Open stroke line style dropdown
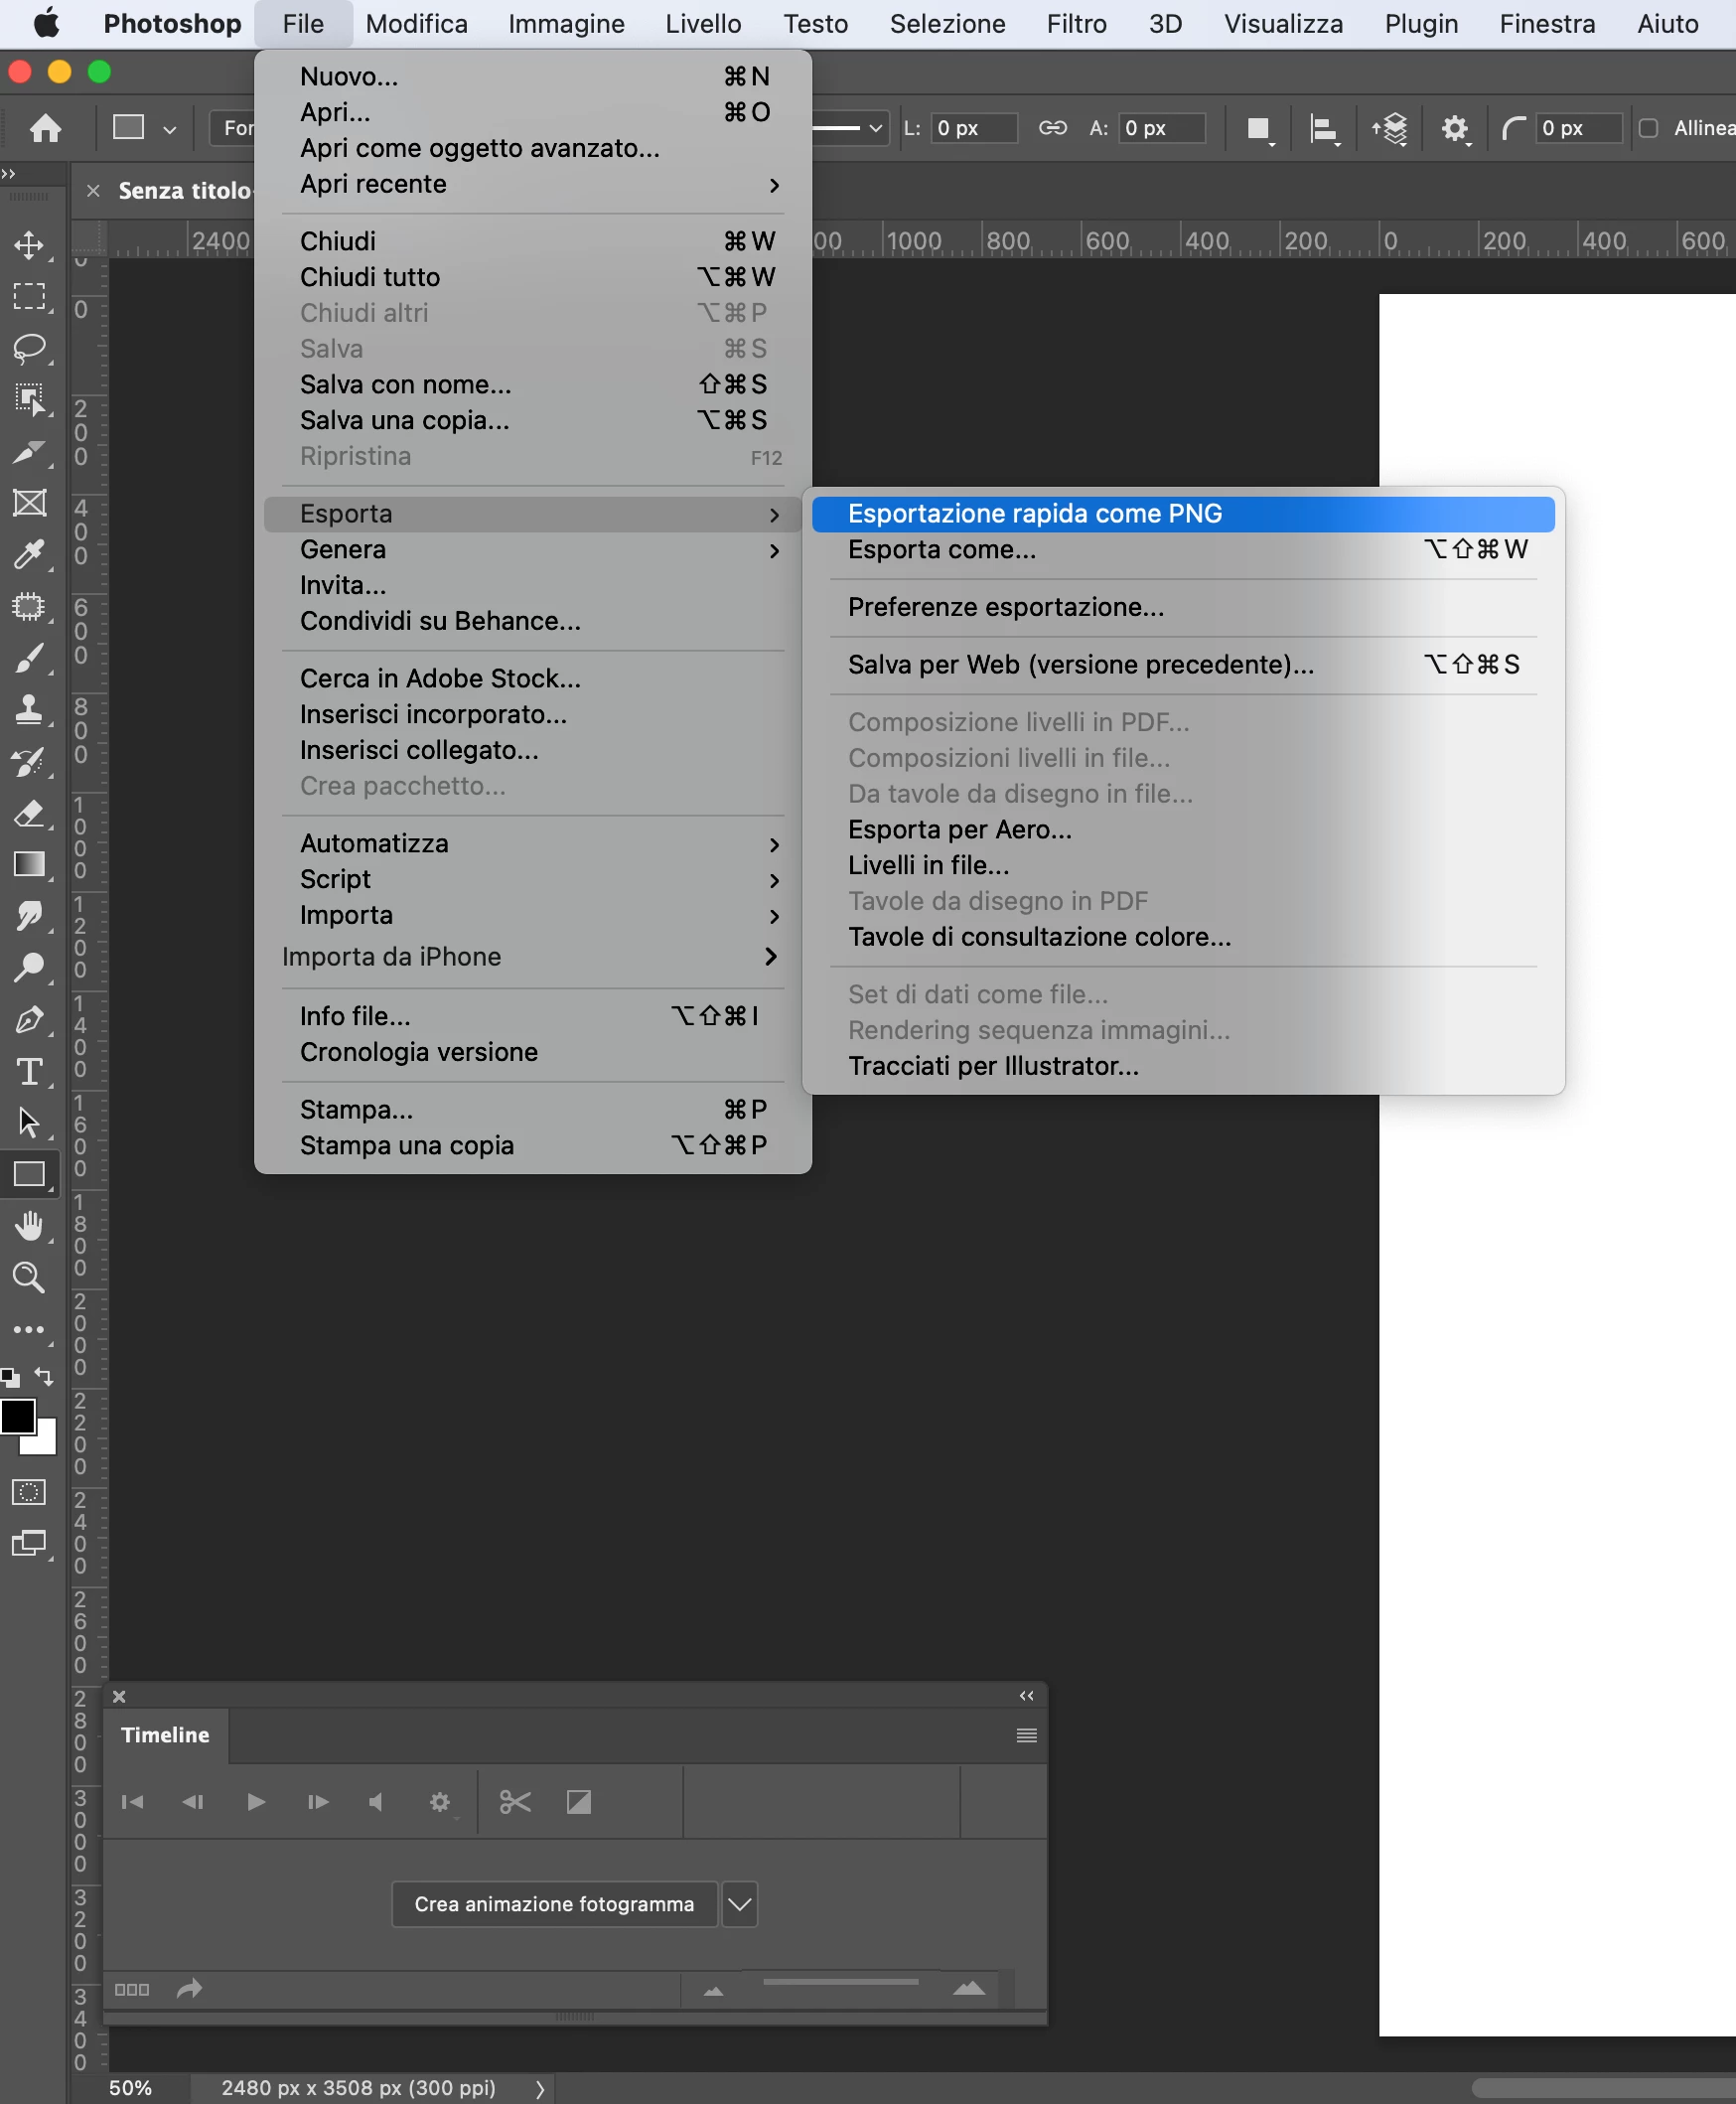This screenshot has width=1736, height=2104. point(875,128)
